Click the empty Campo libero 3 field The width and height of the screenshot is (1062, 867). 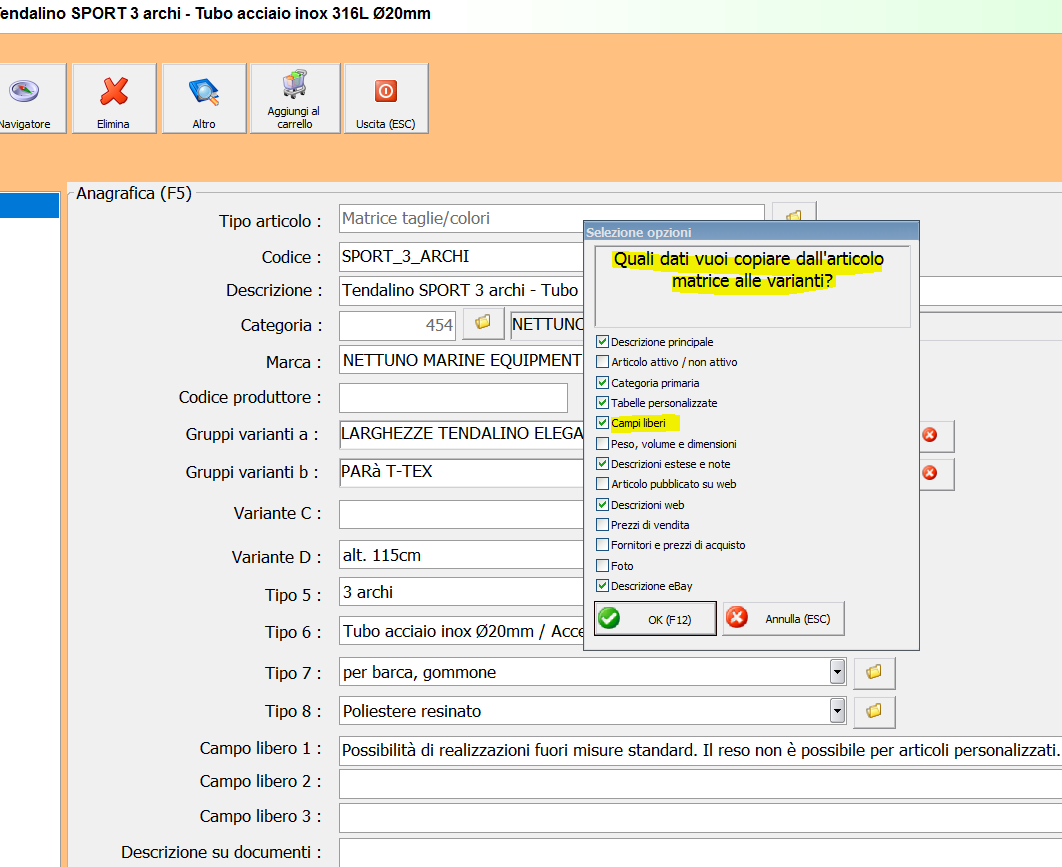click(x=700, y=818)
